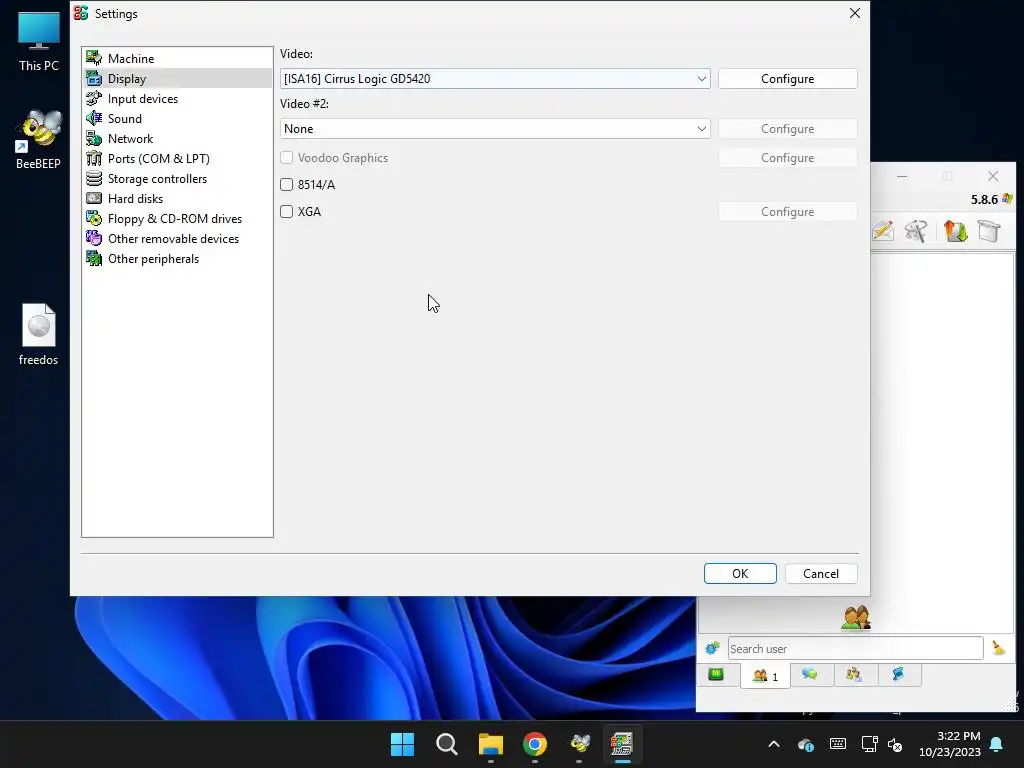Viewport: 1024px width, 768px height.
Task: Switch to BeeBEEP chats tab
Action: click(810, 675)
